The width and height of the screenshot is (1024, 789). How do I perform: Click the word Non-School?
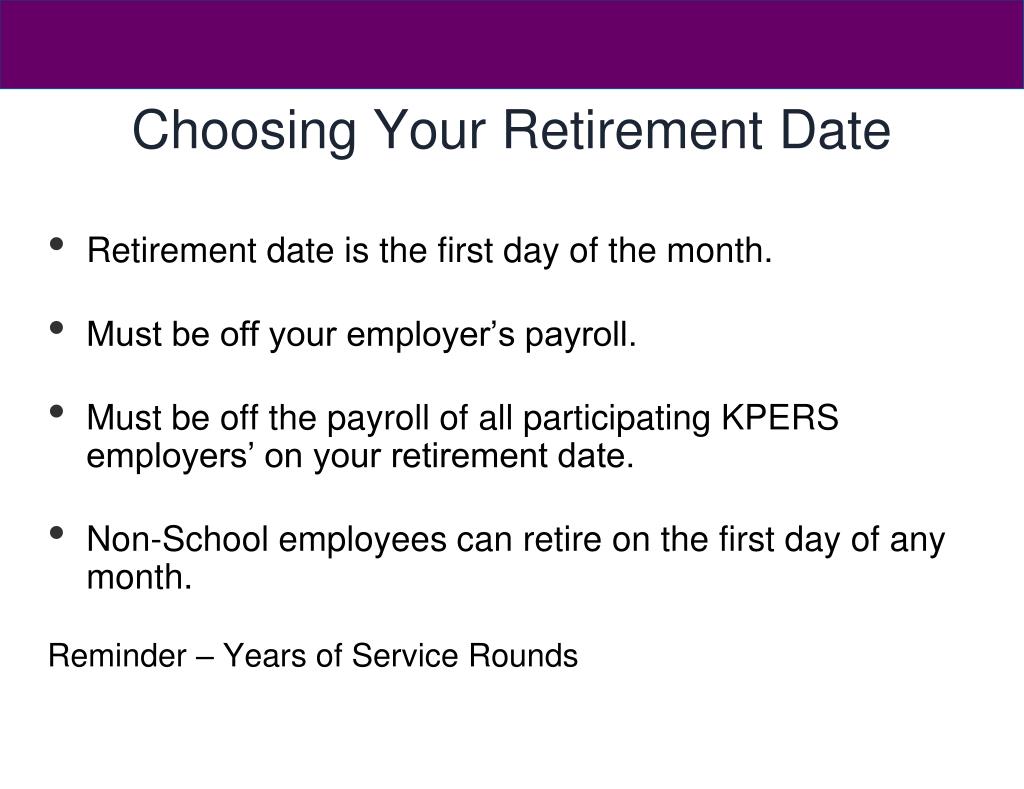tap(178, 540)
